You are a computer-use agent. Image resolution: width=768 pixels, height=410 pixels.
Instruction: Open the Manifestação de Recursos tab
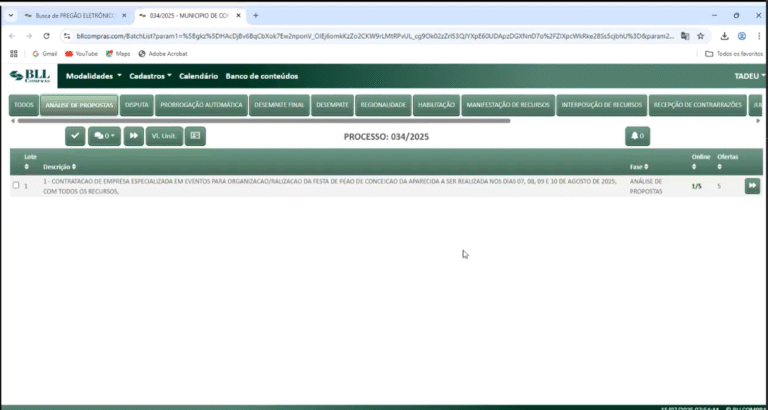[x=508, y=105]
